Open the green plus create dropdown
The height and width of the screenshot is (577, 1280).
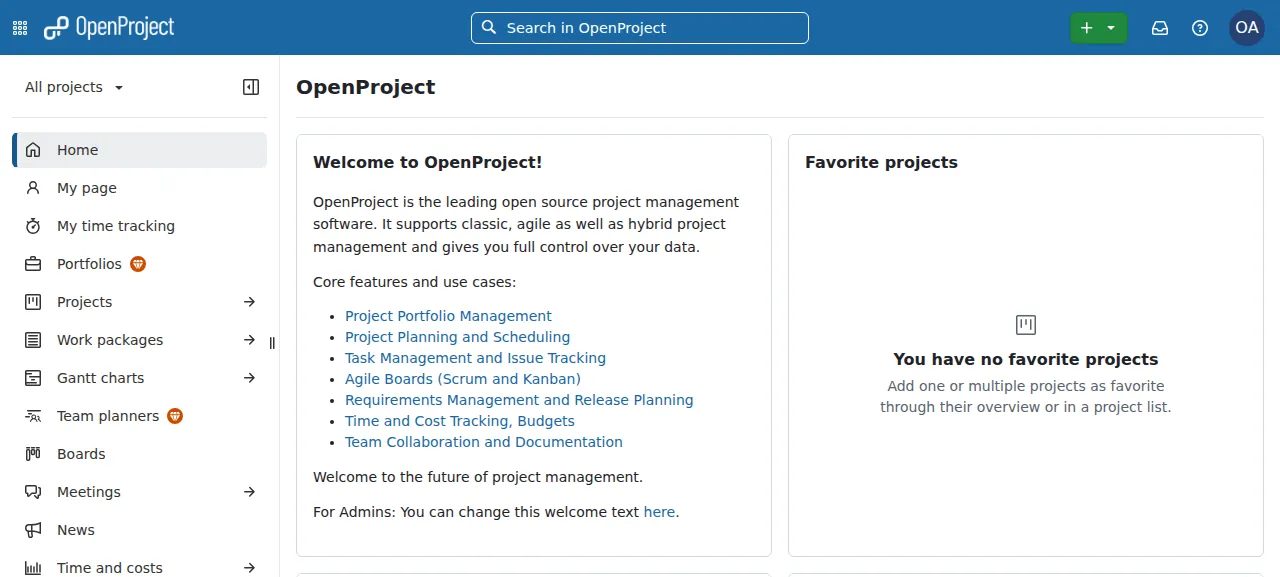pos(1099,28)
